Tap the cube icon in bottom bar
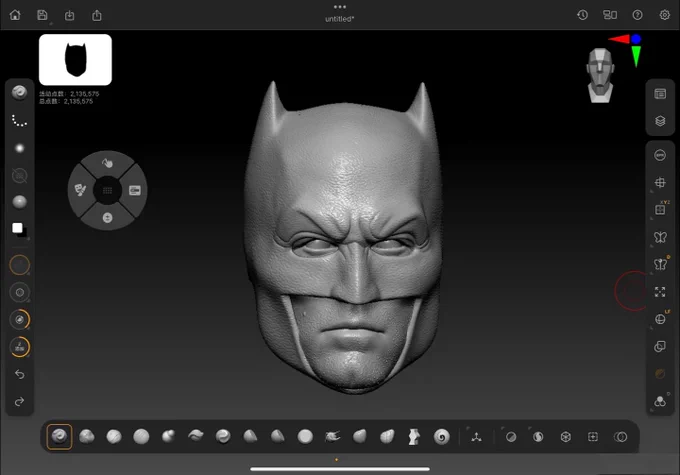The image size is (680, 475). click(566, 437)
